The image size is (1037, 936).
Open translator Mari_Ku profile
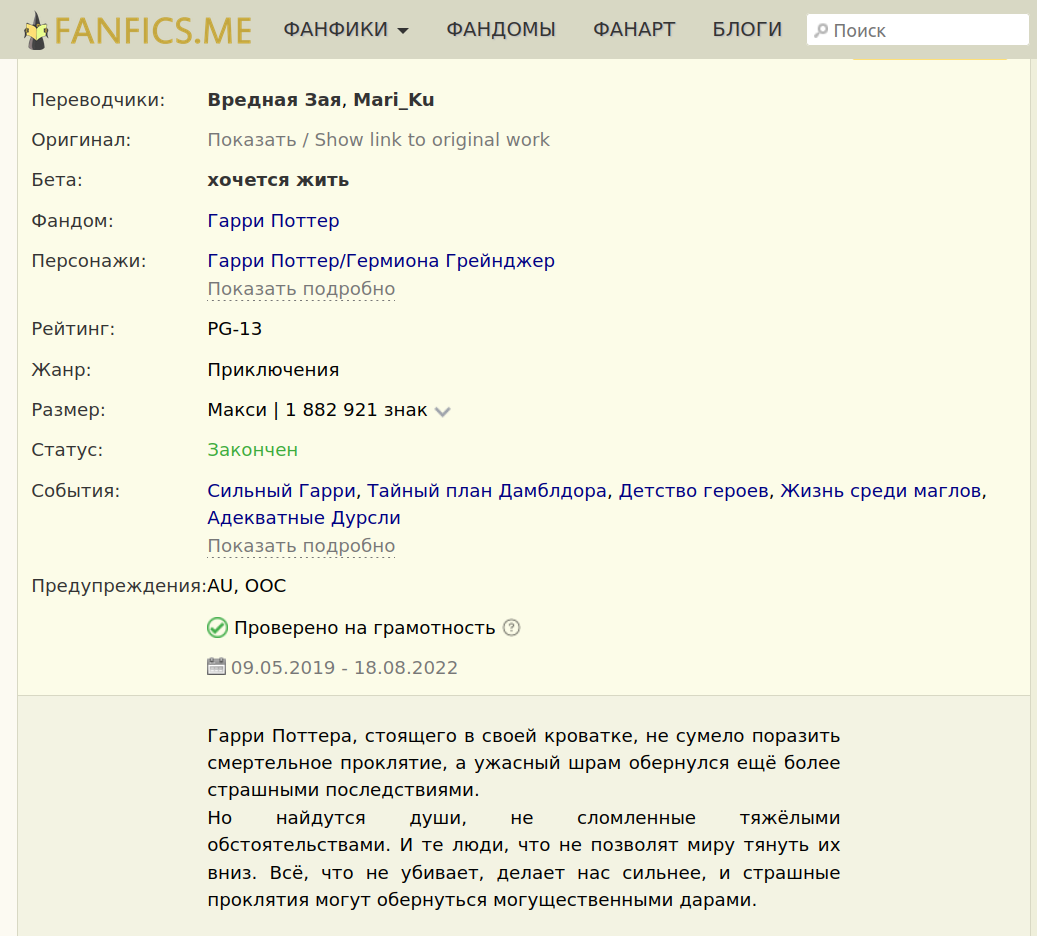(394, 100)
